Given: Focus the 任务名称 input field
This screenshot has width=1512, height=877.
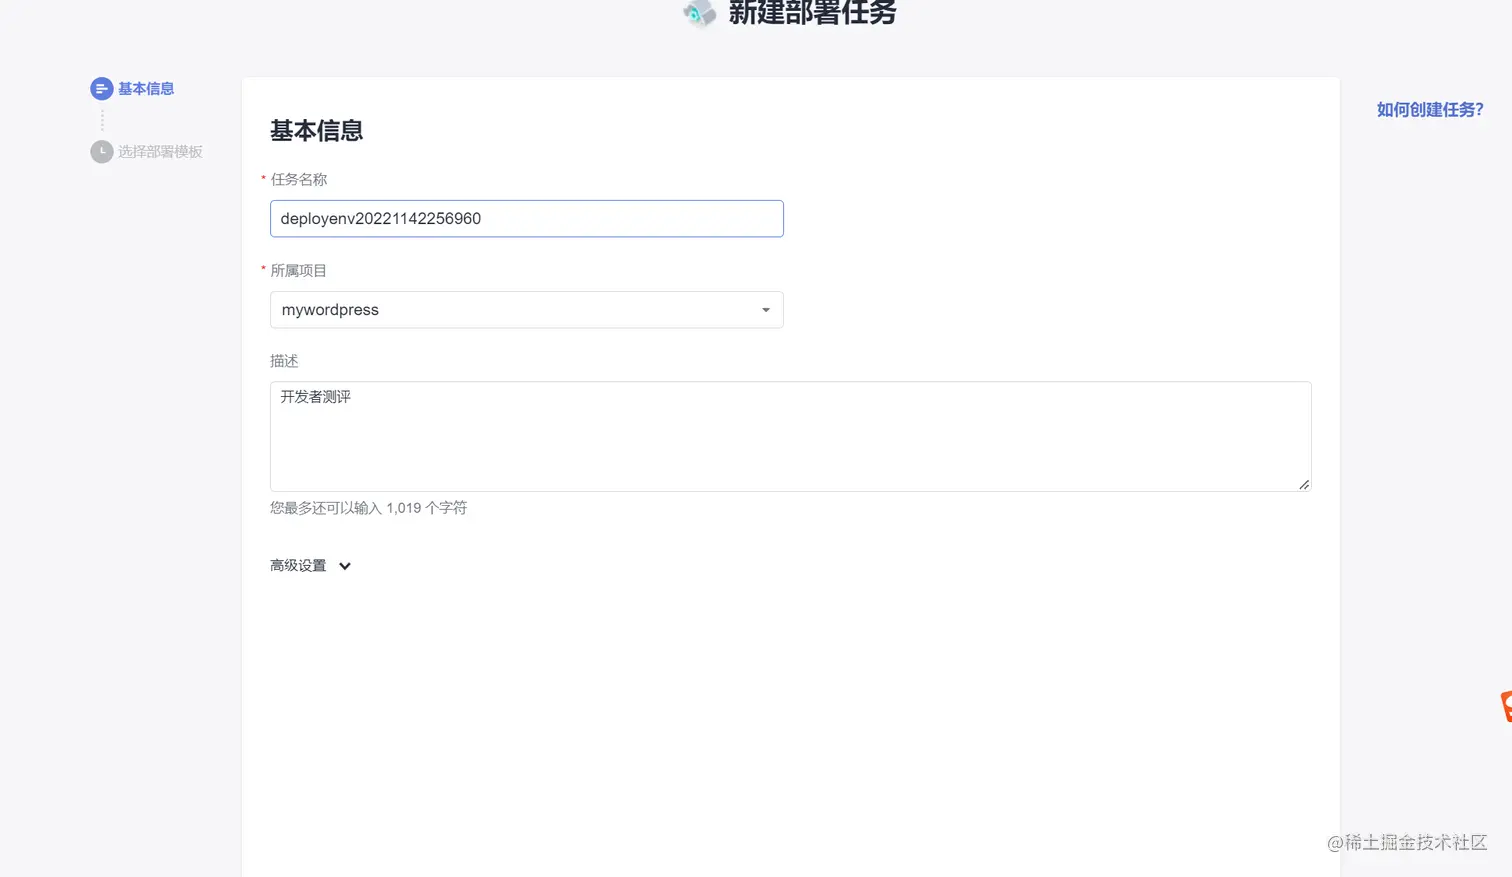Looking at the screenshot, I should 527,219.
